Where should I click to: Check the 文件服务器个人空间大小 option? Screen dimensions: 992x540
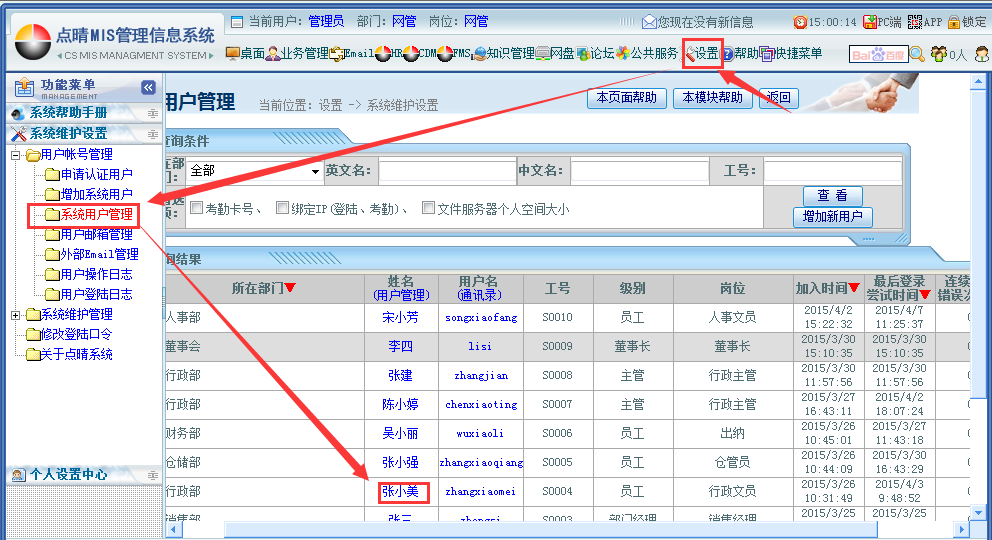428,208
